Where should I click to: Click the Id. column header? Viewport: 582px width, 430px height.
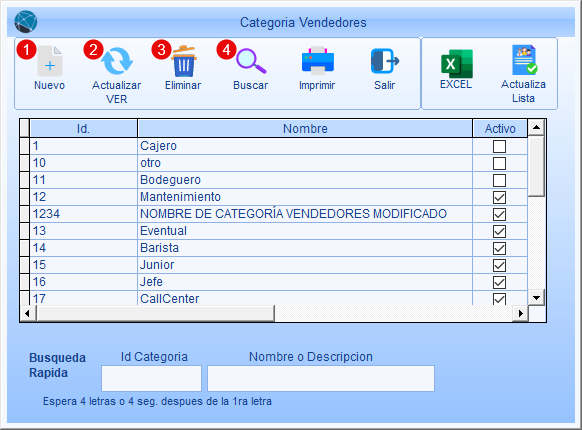coord(83,128)
